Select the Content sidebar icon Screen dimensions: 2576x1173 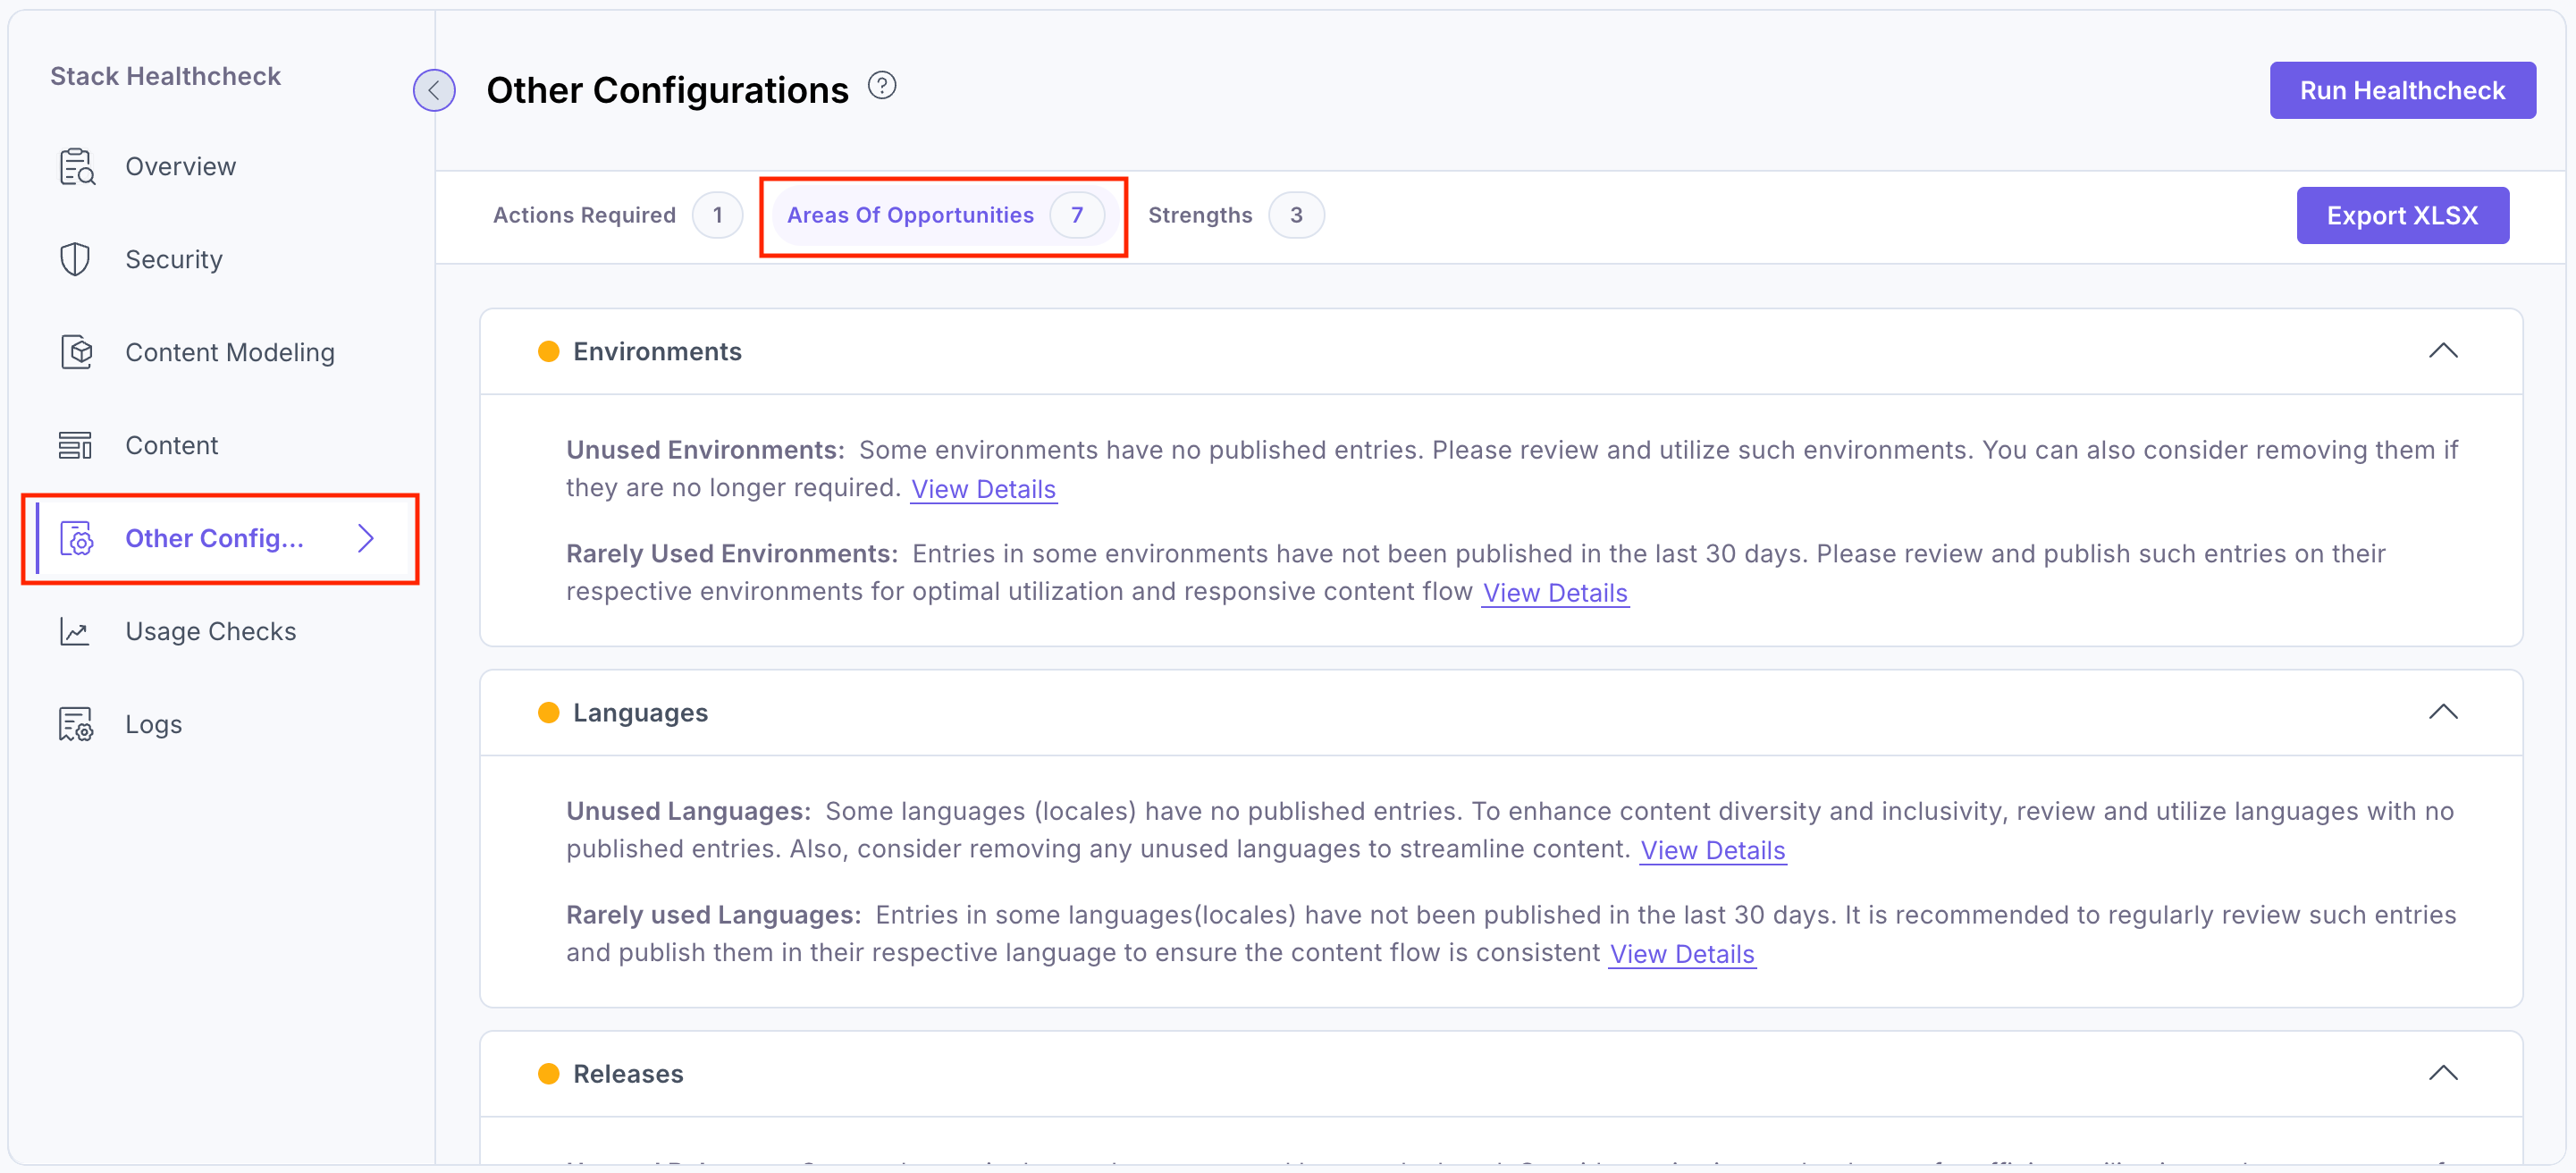pyautogui.click(x=75, y=444)
